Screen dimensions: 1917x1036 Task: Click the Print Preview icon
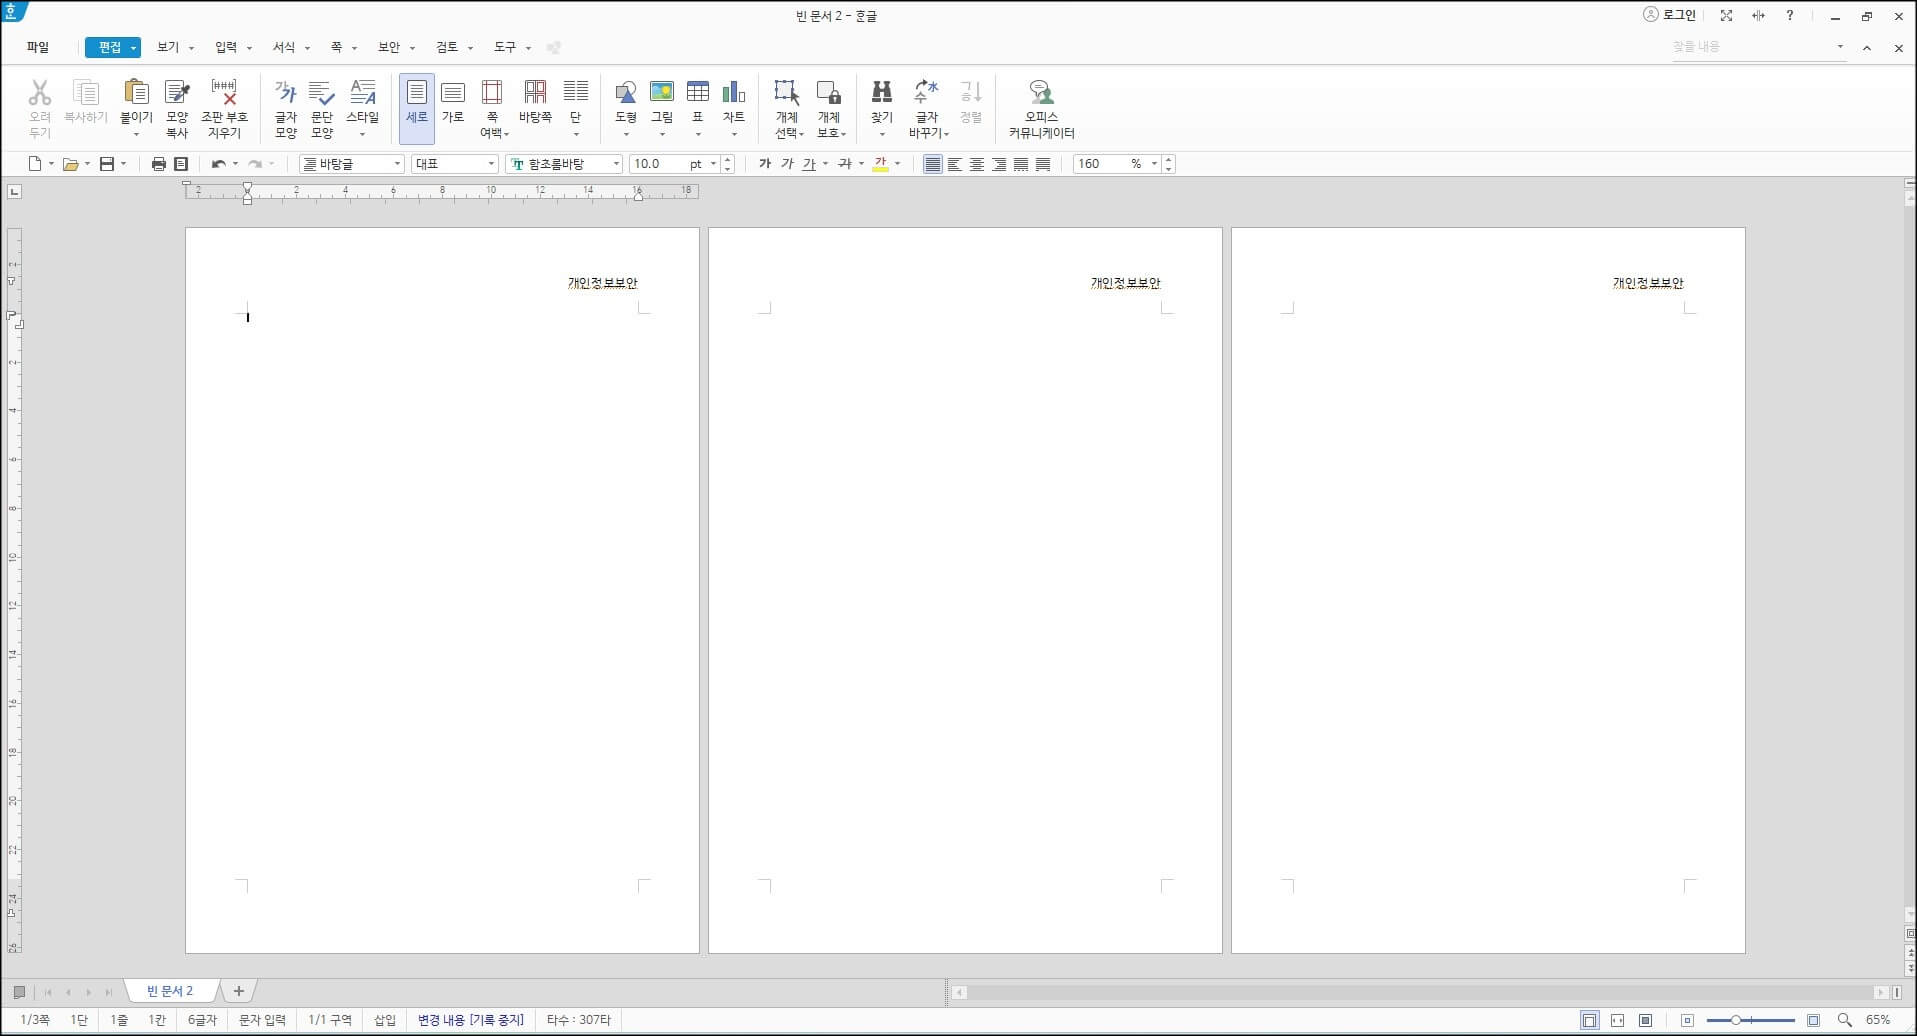point(181,164)
